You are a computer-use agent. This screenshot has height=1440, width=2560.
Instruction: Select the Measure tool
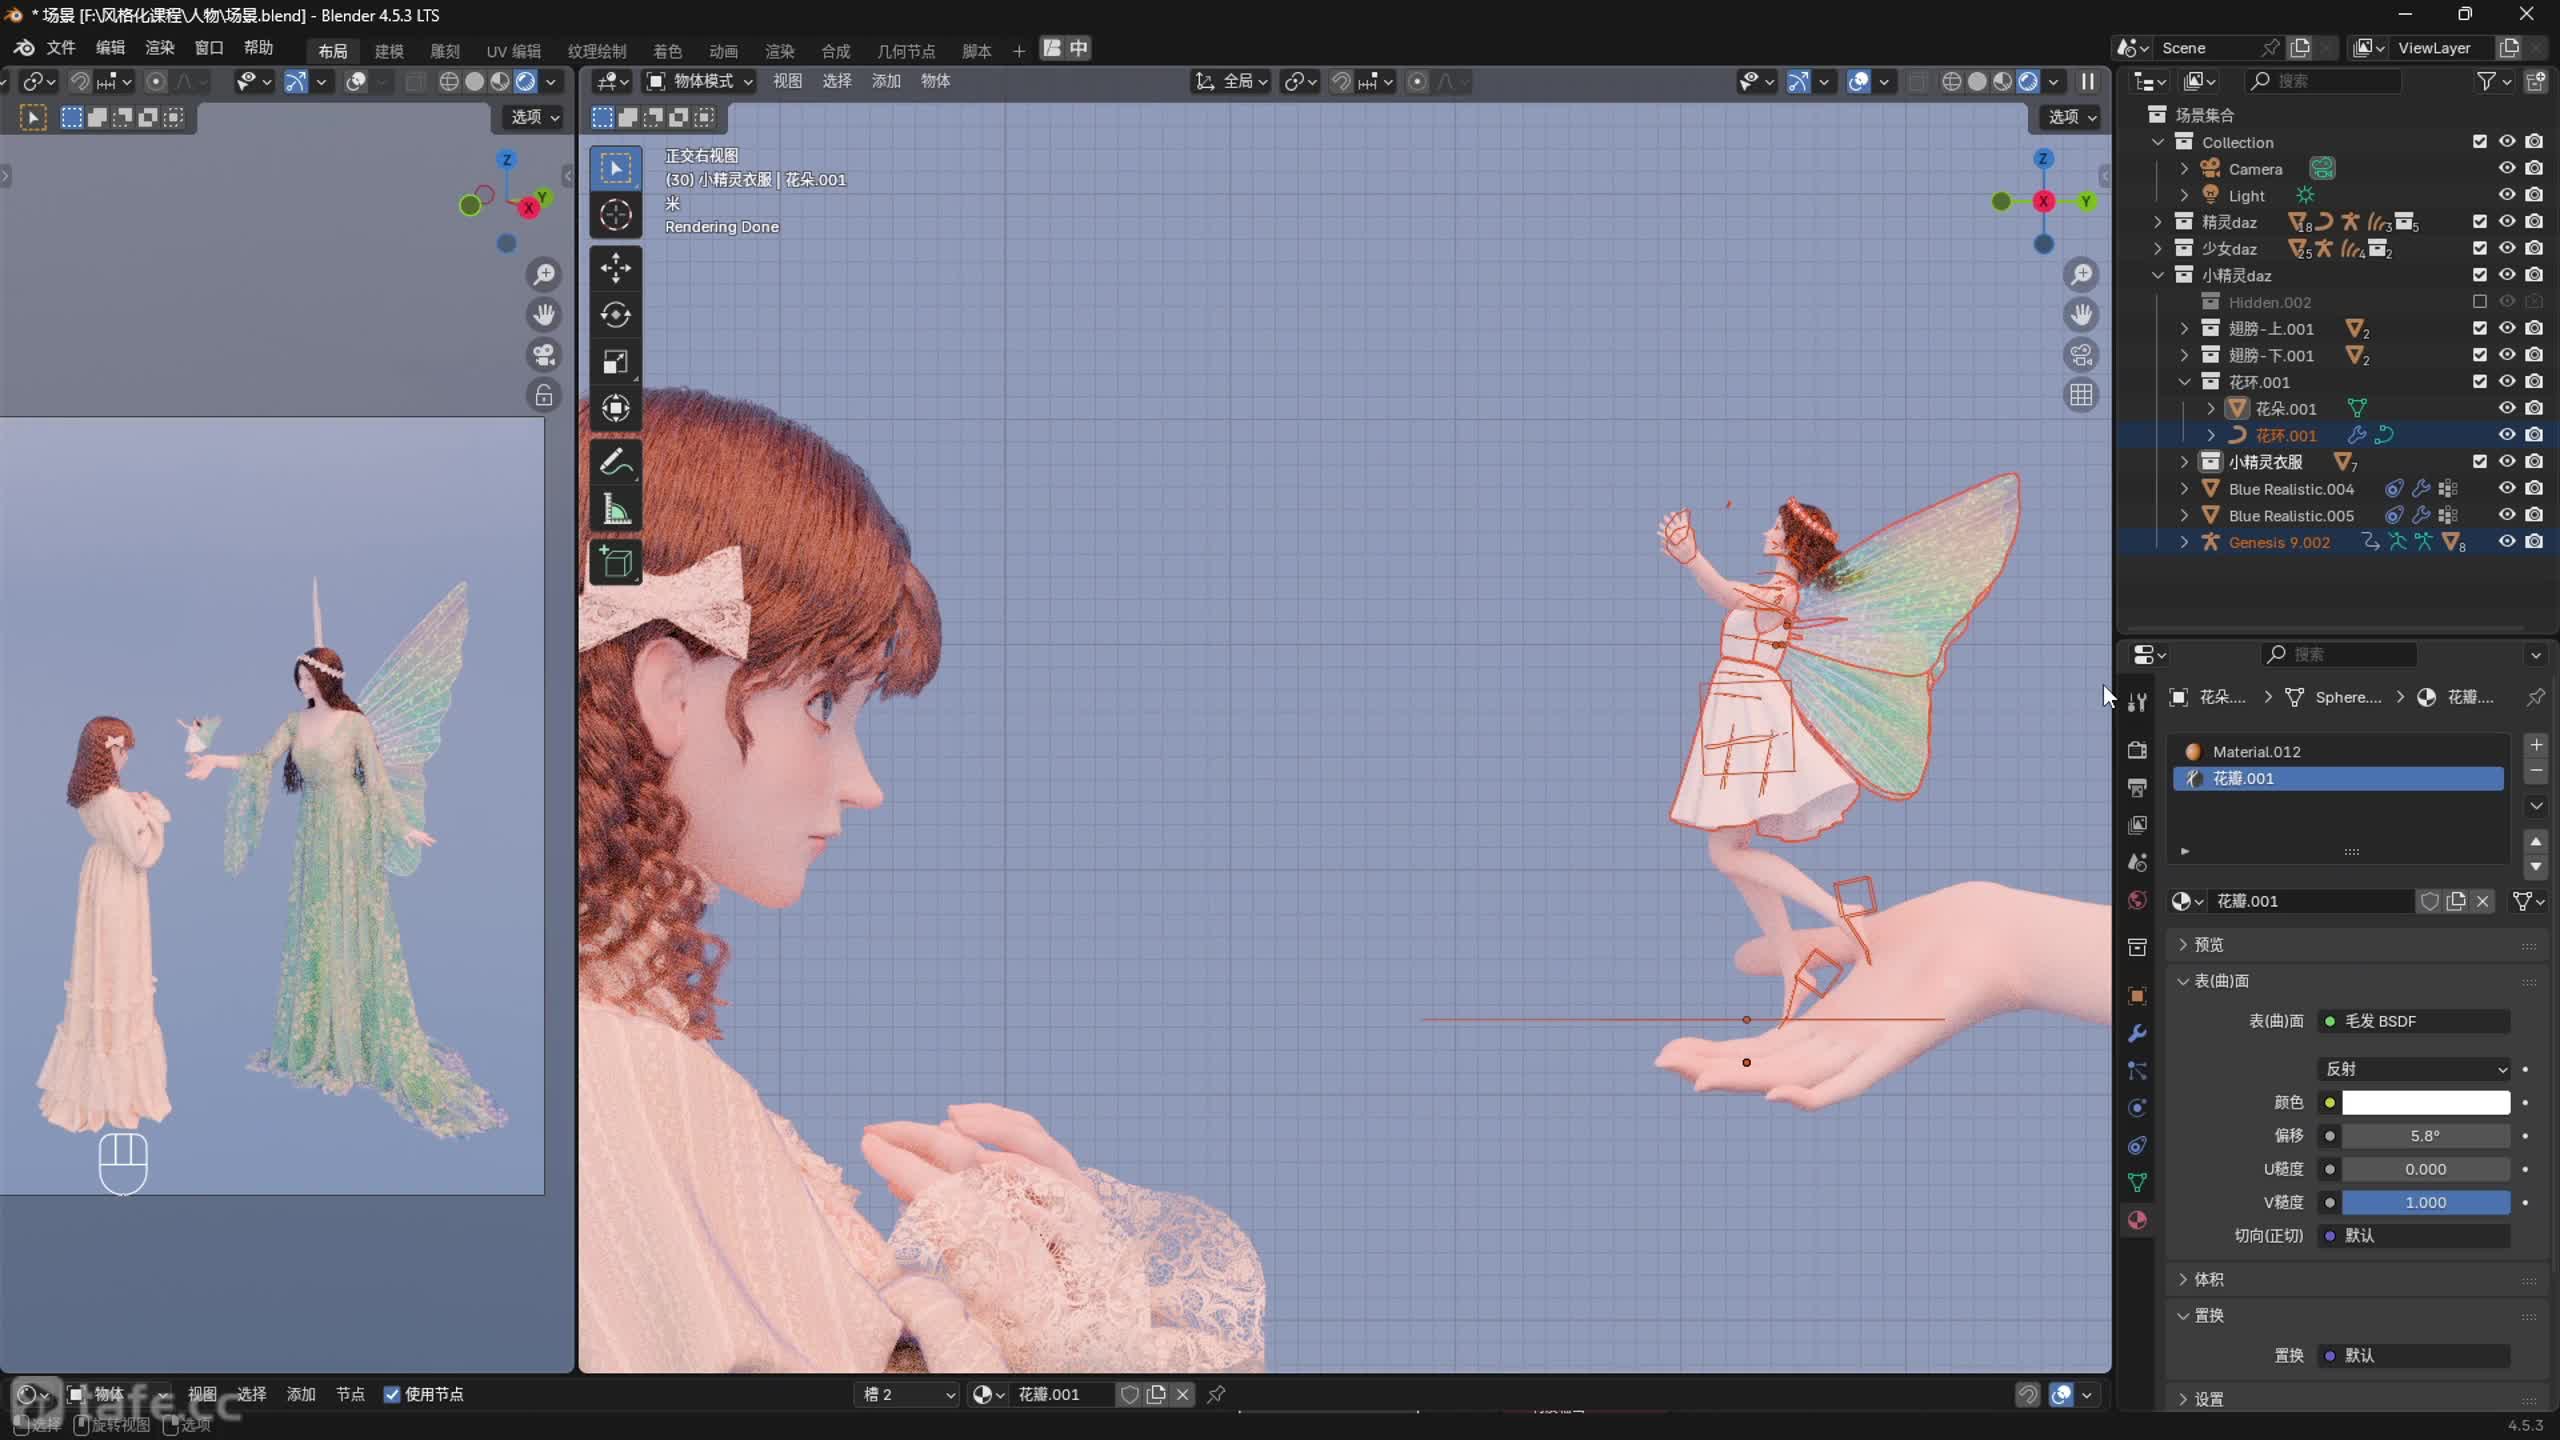point(615,510)
